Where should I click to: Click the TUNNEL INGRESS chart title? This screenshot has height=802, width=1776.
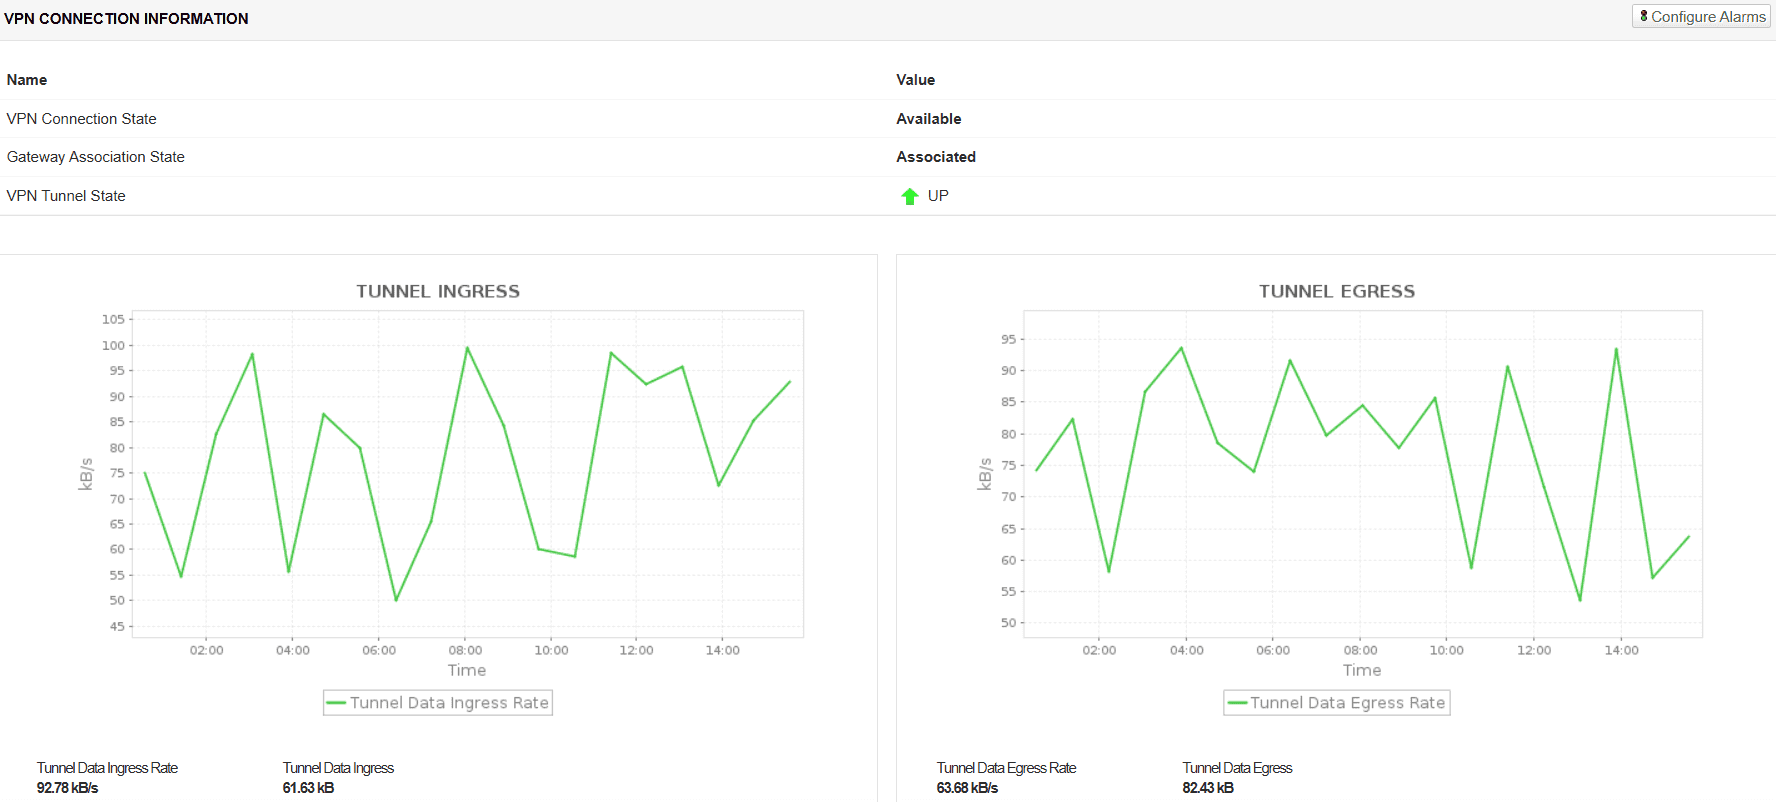pyautogui.click(x=438, y=291)
